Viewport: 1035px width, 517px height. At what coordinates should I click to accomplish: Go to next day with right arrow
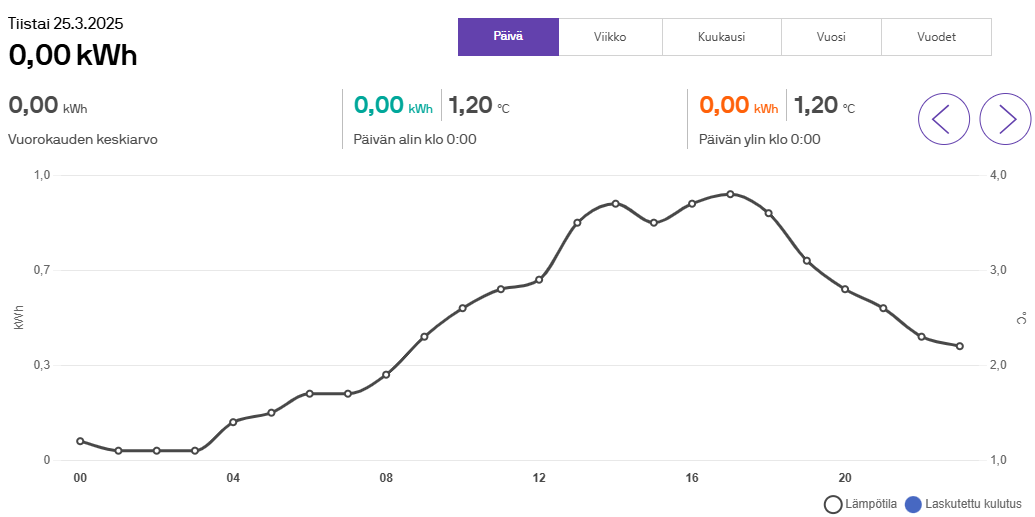[1005, 119]
